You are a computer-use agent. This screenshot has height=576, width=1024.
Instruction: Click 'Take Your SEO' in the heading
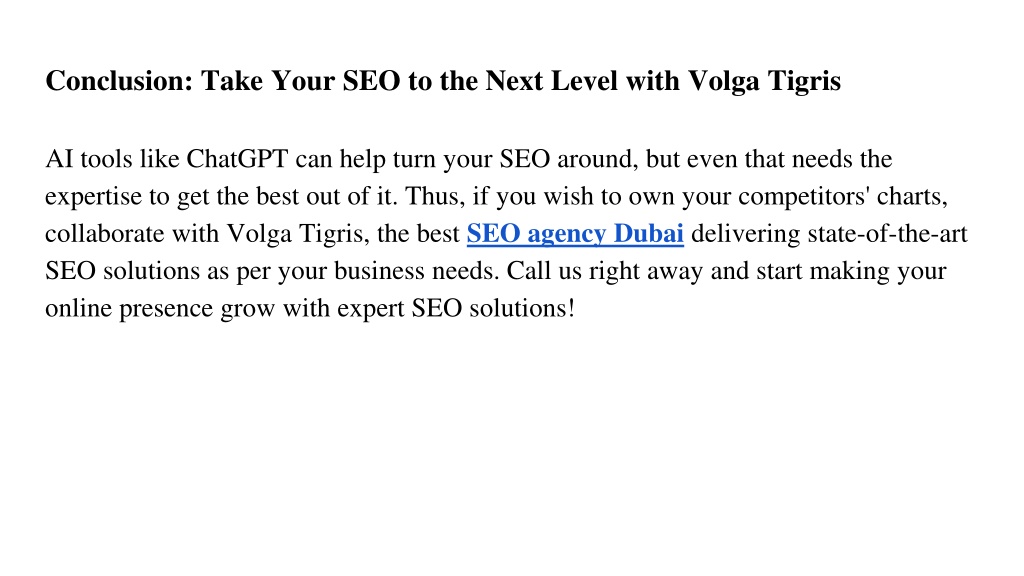[300, 82]
